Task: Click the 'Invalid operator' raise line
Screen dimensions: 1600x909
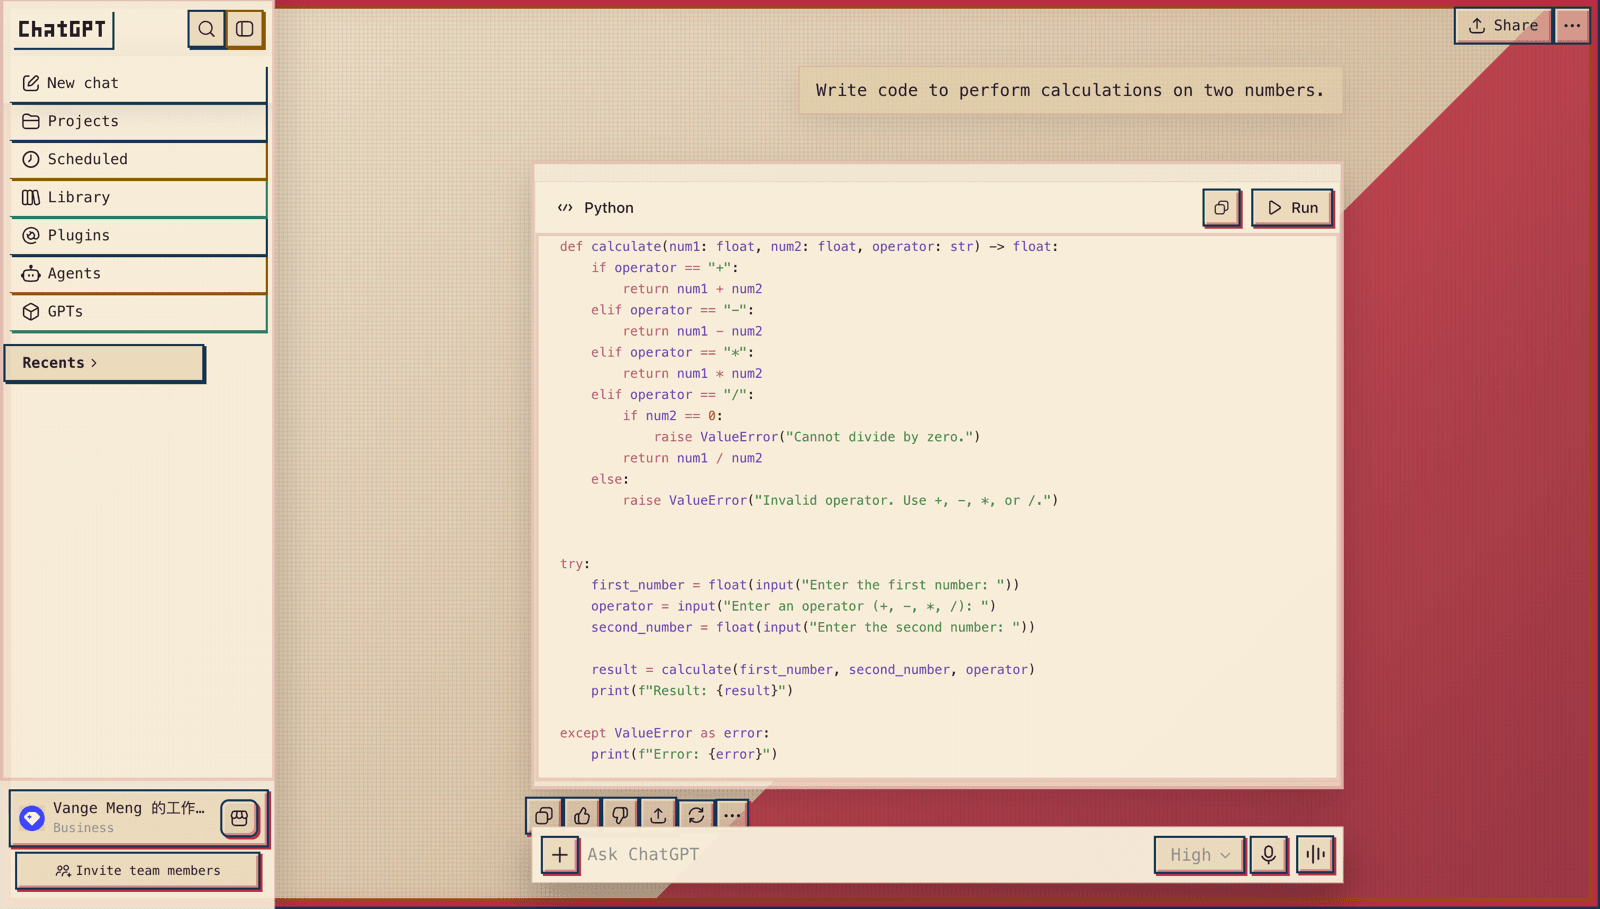Action: pyautogui.click(x=841, y=501)
